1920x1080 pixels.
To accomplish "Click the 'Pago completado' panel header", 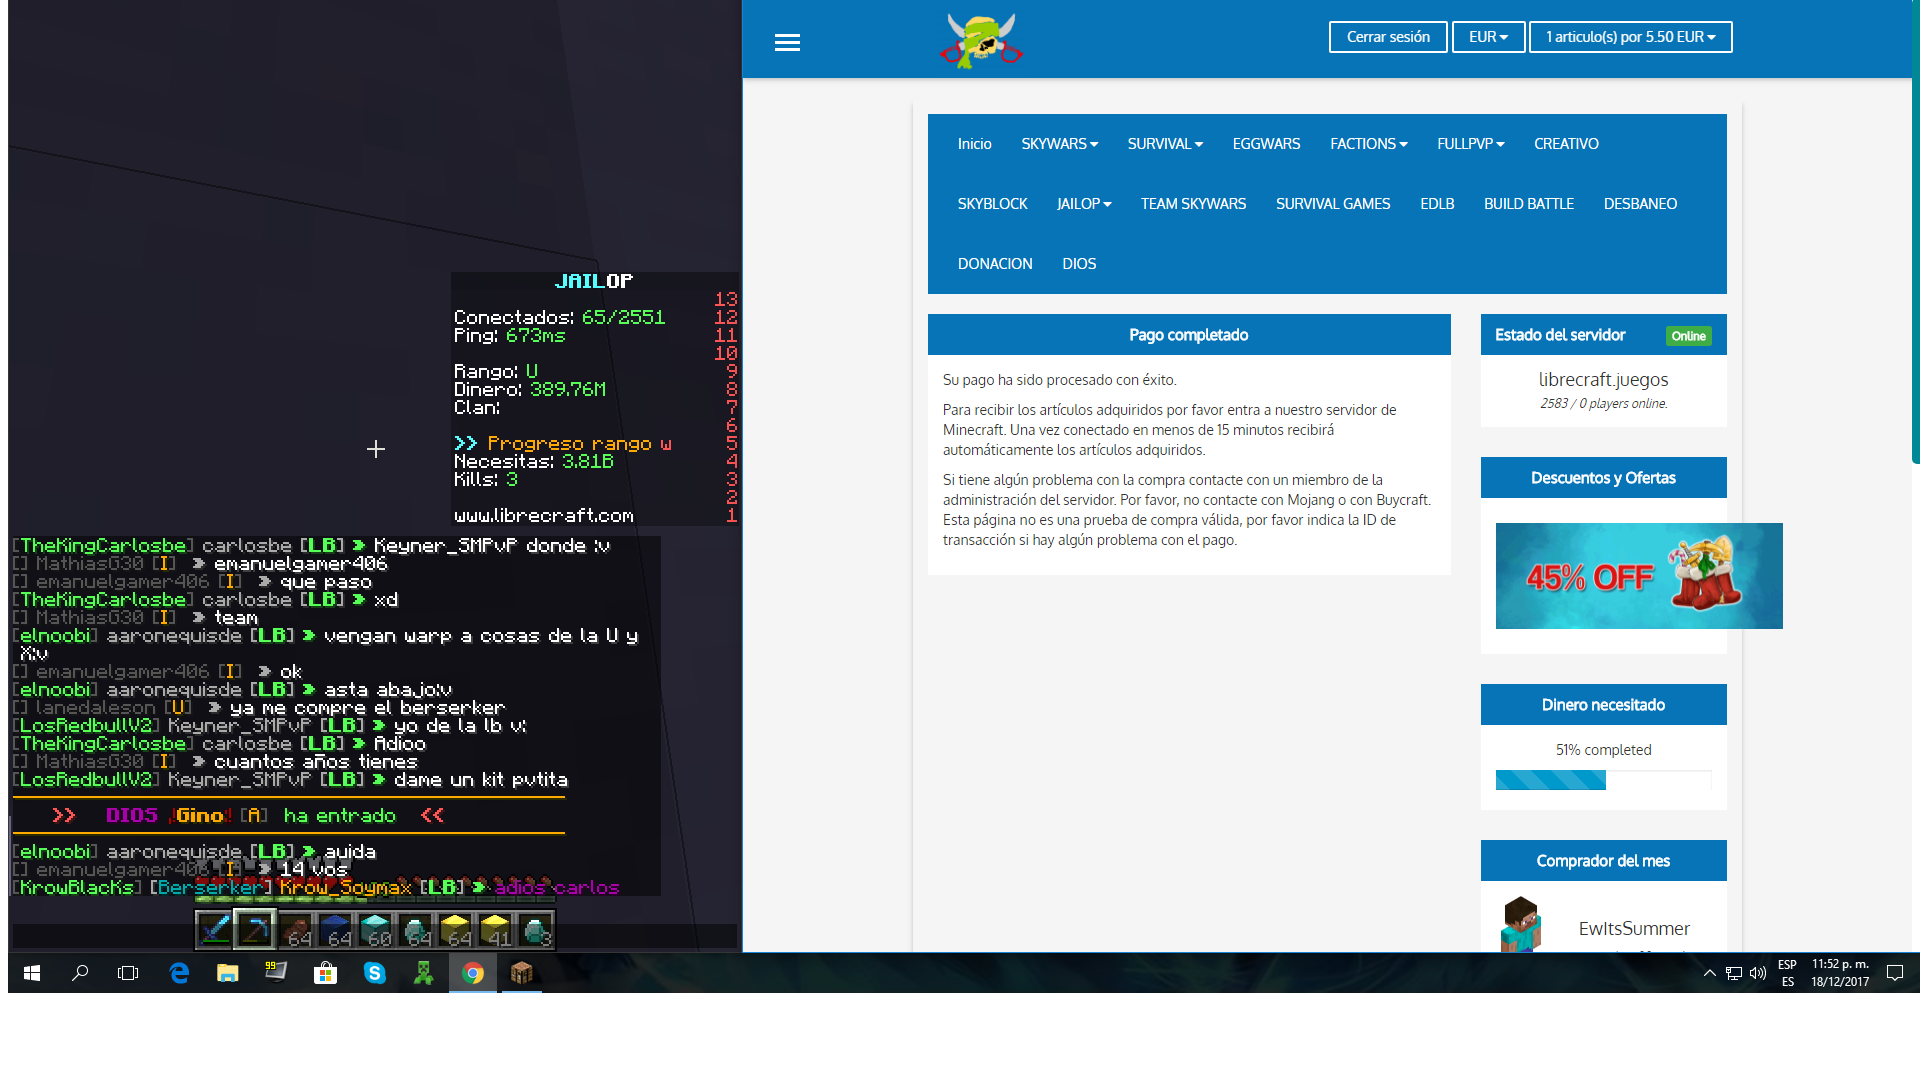I will [1189, 335].
